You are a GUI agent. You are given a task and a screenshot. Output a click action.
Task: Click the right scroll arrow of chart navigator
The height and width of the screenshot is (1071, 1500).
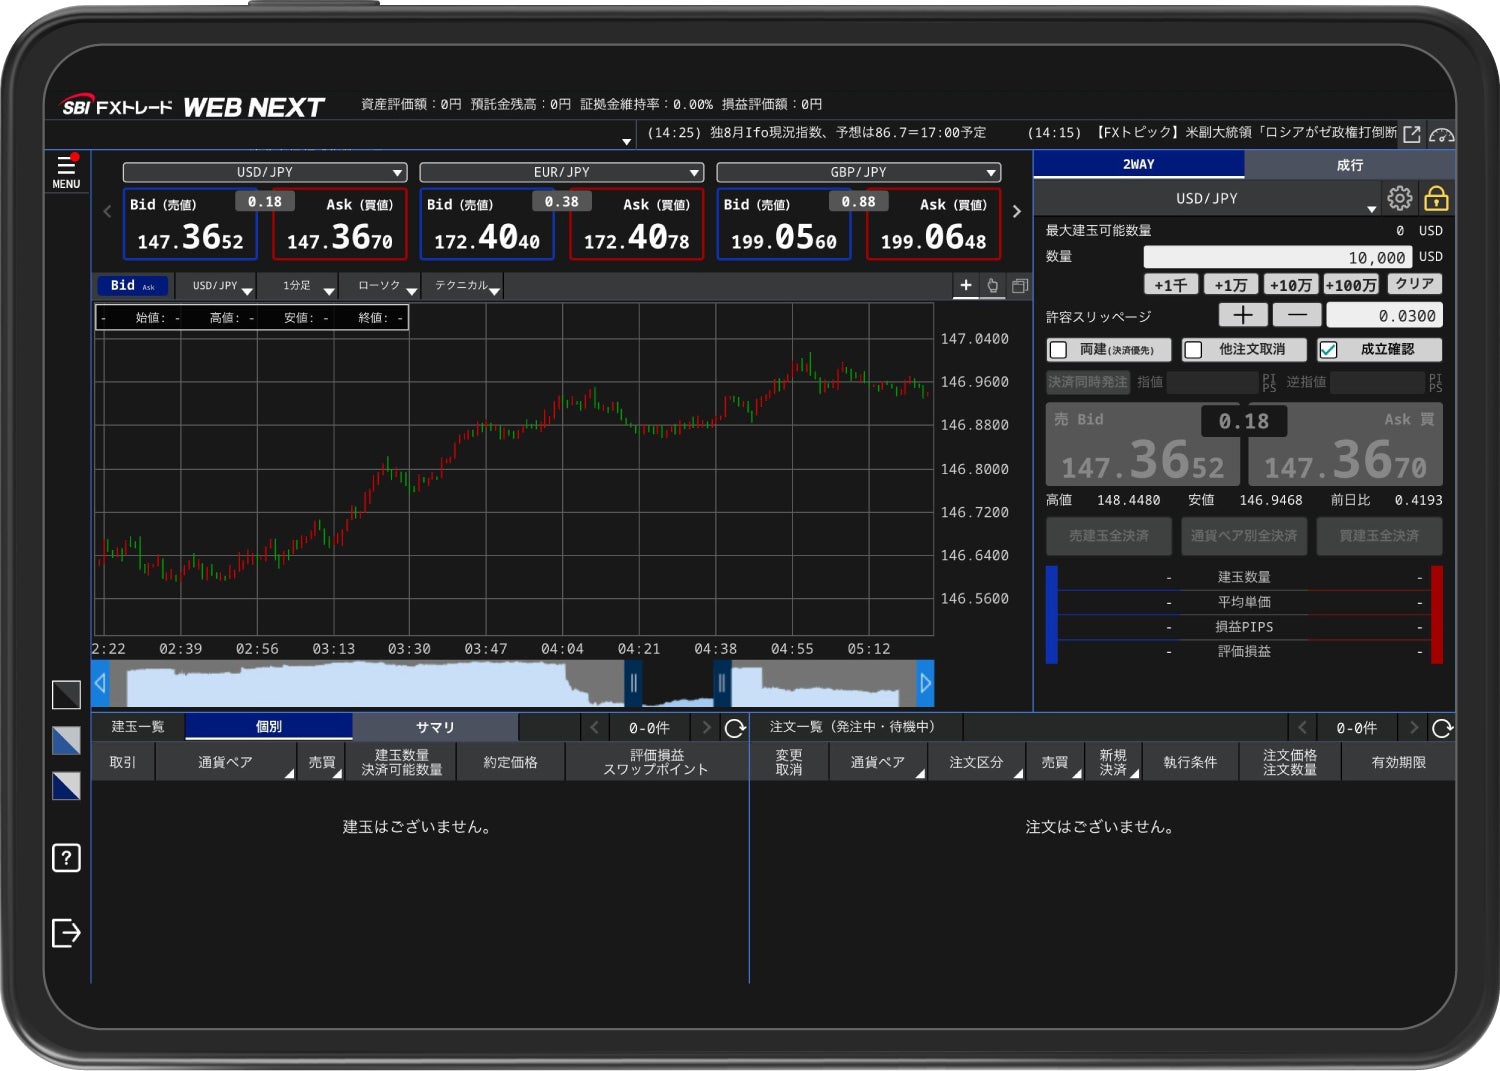pyautogui.click(x=925, y=683)
